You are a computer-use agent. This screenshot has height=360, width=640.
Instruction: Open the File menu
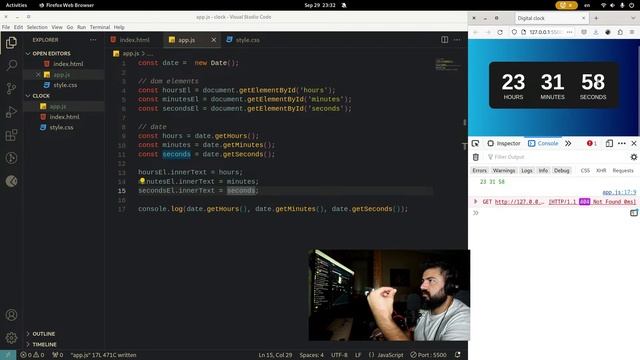[x=6, y=27]
